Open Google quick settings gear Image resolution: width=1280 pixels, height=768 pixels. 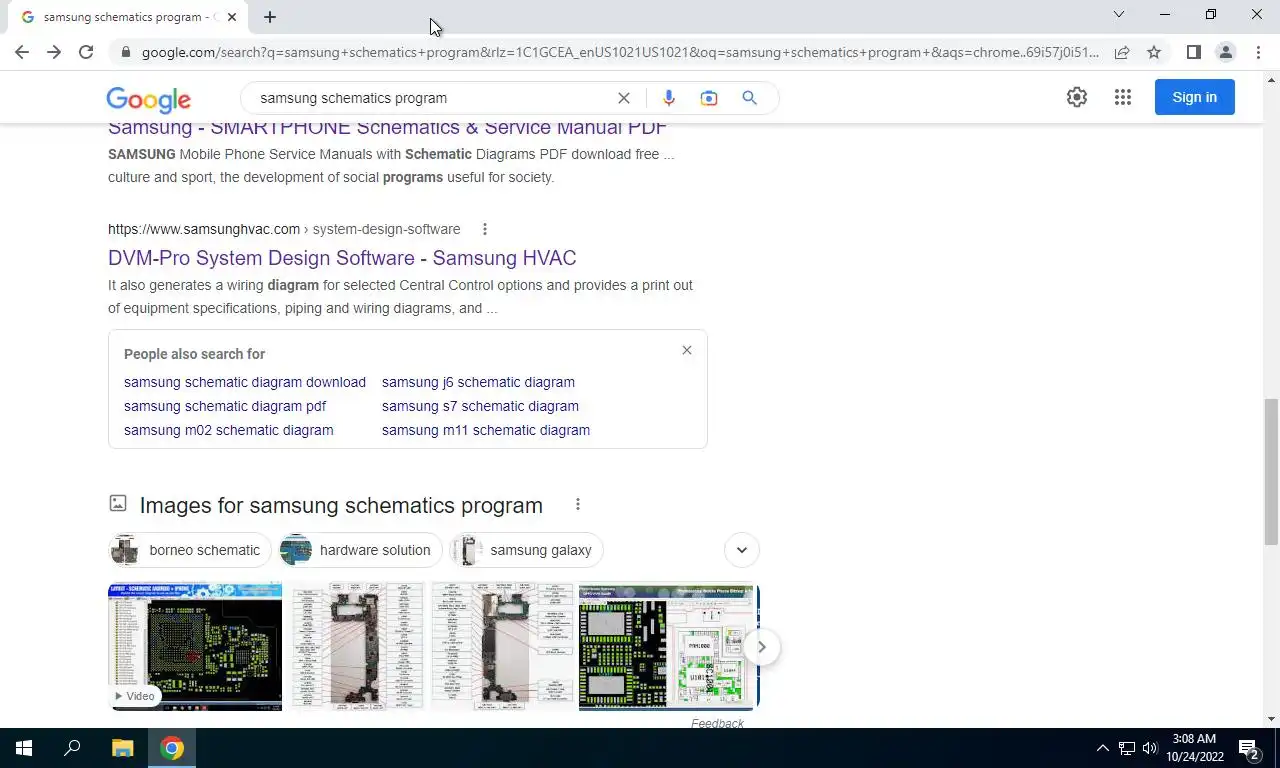[1077, 97]
